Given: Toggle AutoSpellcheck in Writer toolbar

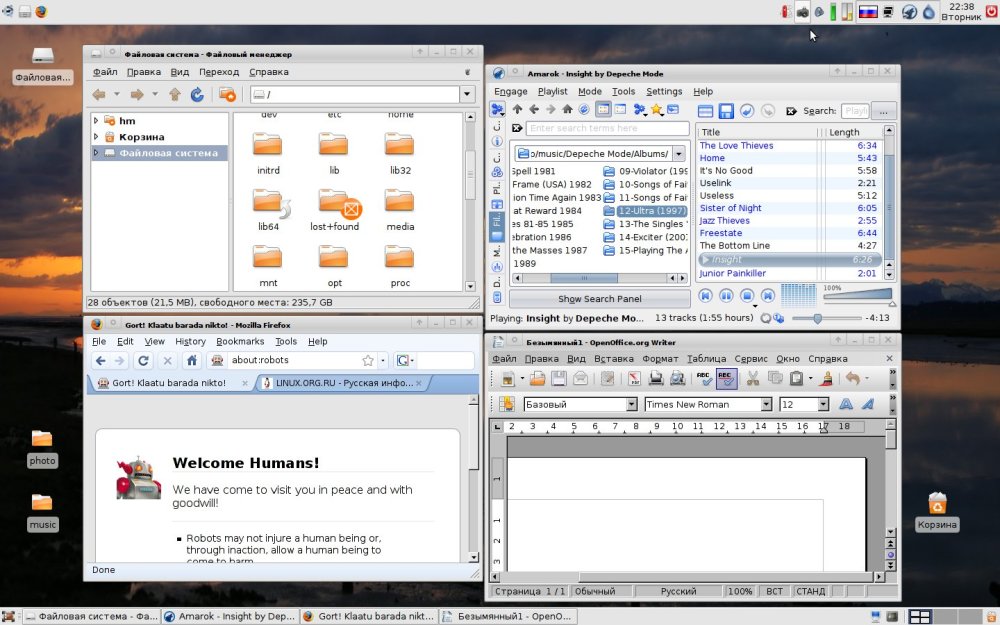Looking at the screenshot, I should (x=726, y=379).
